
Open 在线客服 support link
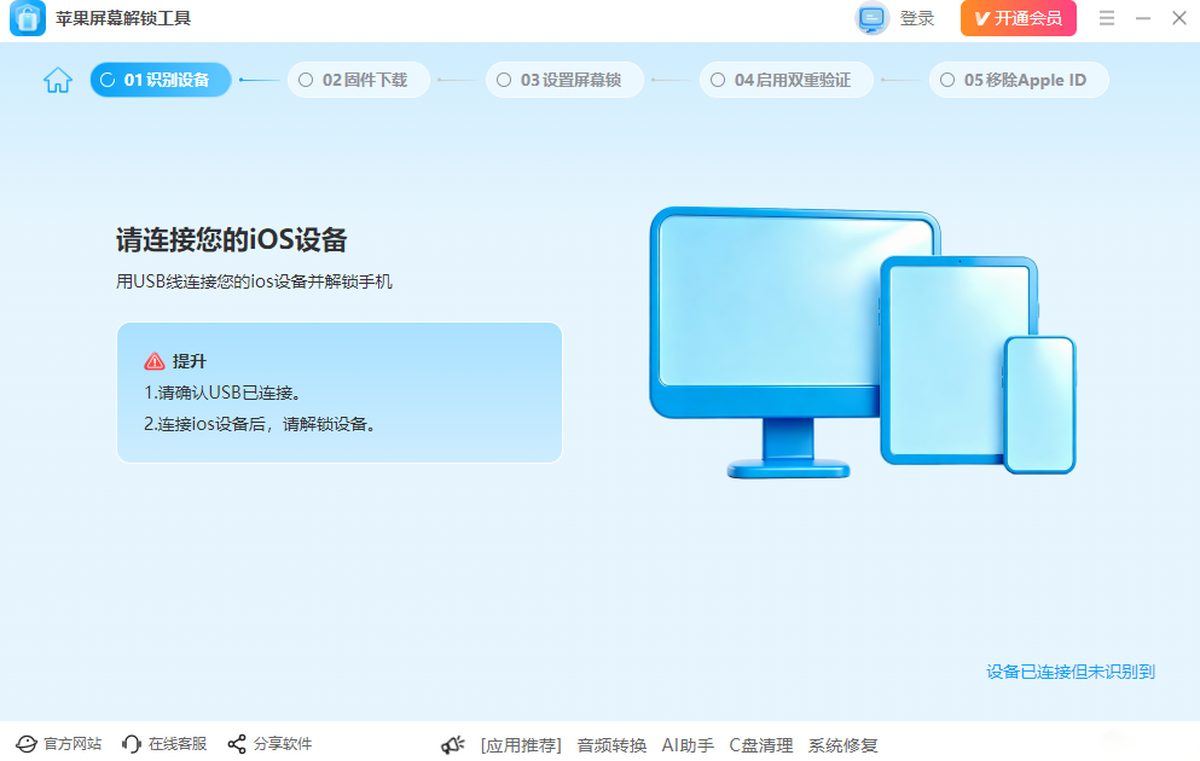click(178, 744)
